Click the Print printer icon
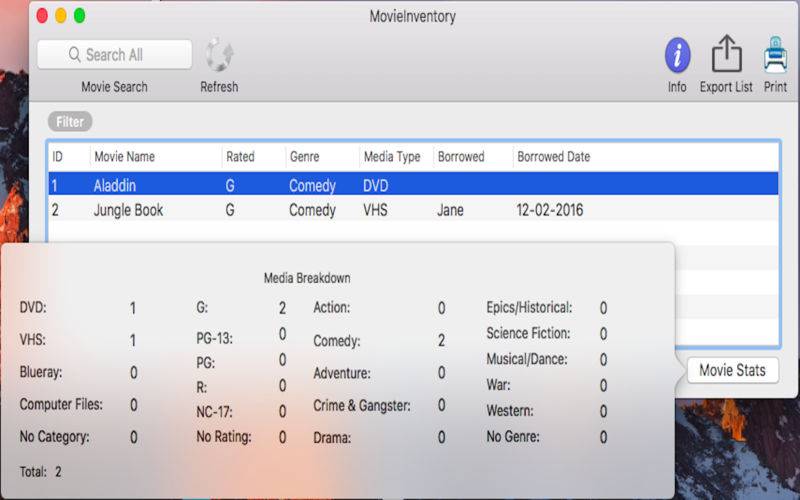 tap(776, 54)
